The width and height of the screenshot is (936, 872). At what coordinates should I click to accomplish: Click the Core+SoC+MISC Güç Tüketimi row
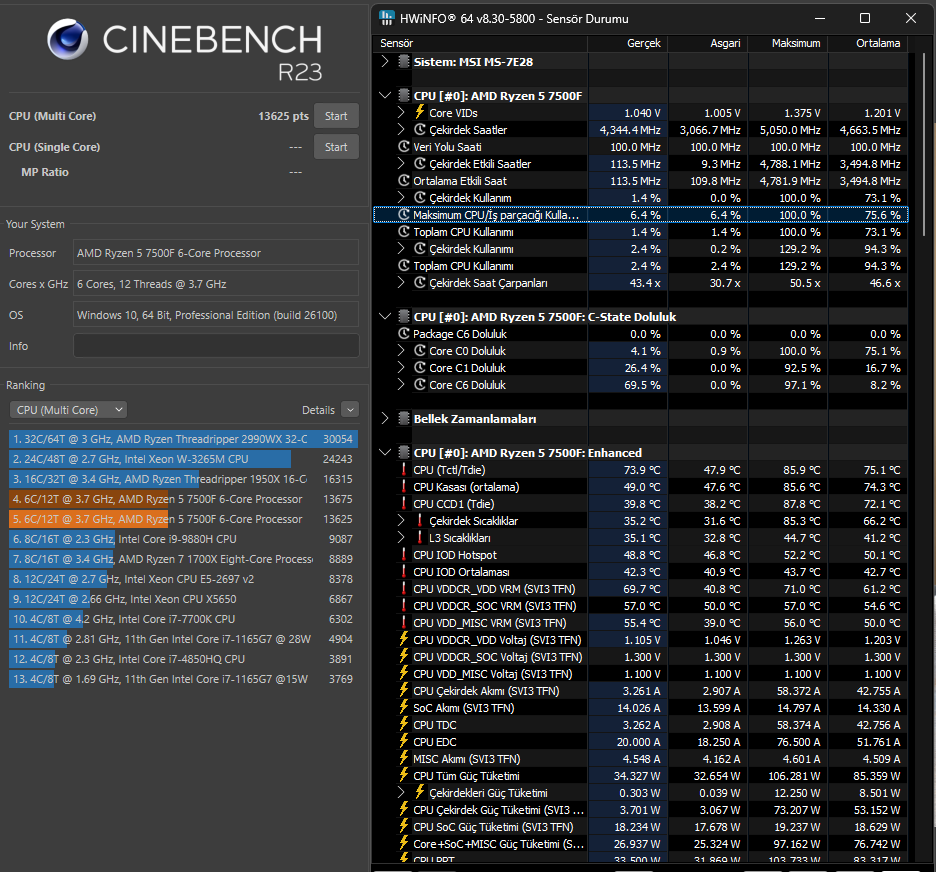click(641, 843)
